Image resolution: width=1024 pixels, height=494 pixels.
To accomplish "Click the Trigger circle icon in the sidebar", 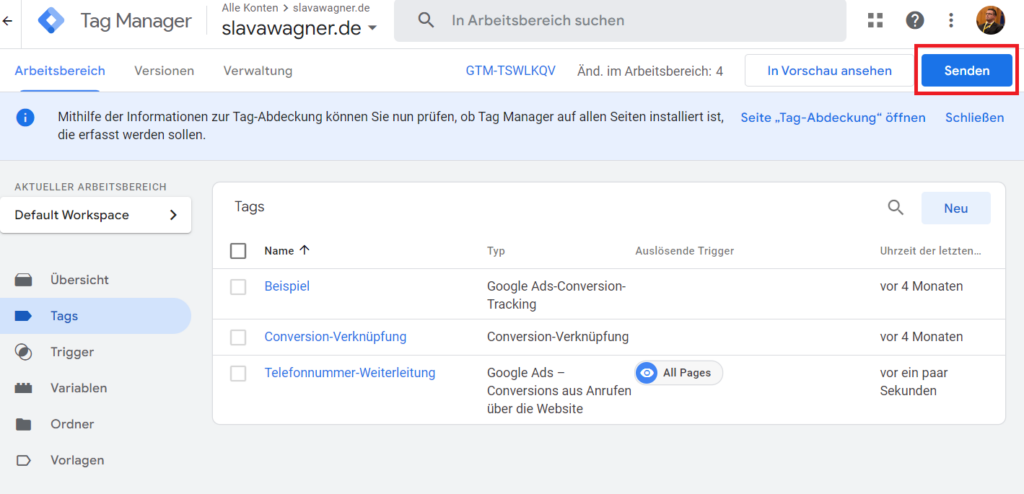I will (x=24, y=352).
